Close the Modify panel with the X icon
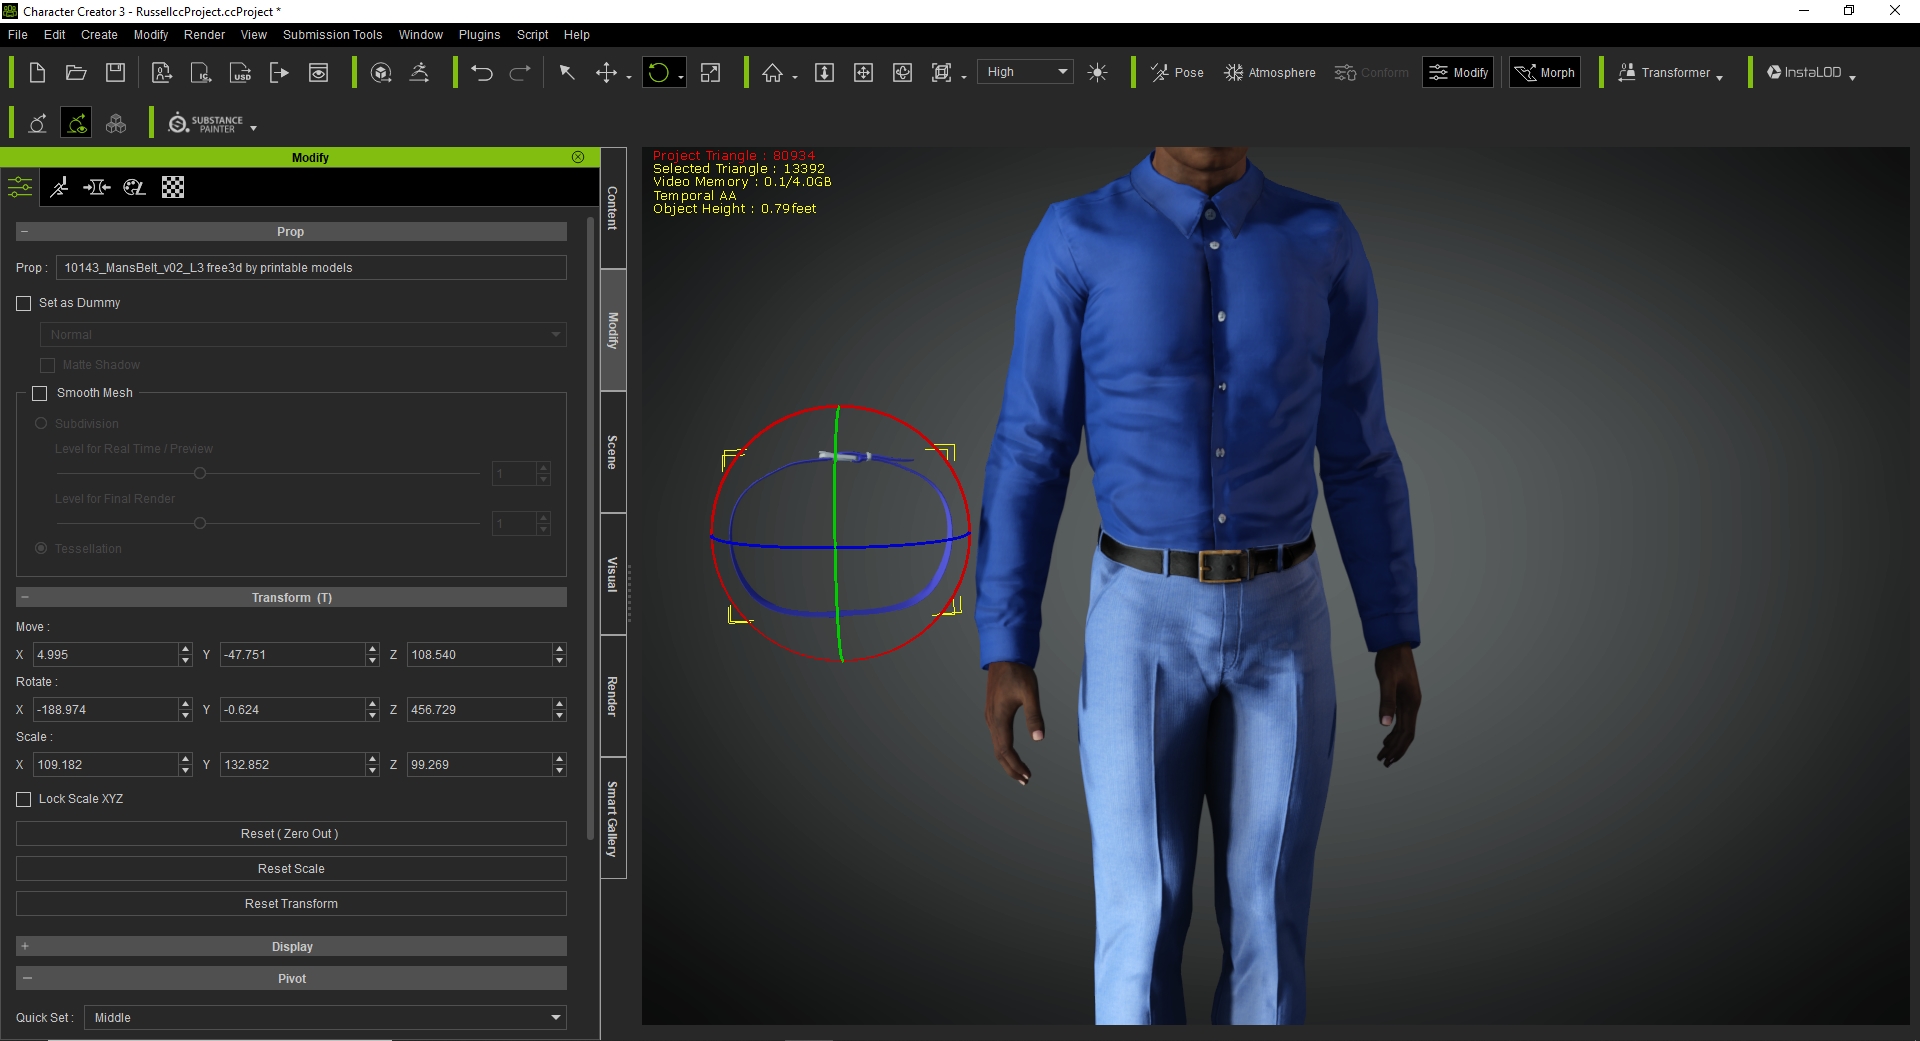Image resolution: width=1920 pixels, height=1041 pixels. tap(578, 157)
